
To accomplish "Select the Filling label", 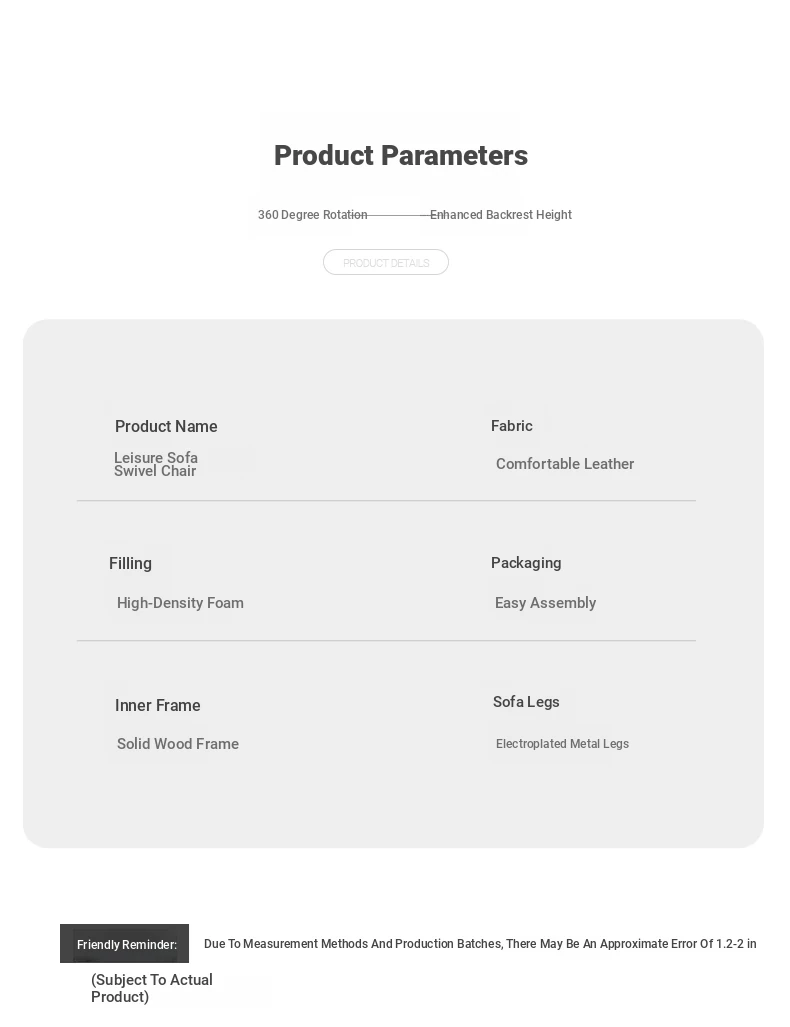I will coord(130,563).
